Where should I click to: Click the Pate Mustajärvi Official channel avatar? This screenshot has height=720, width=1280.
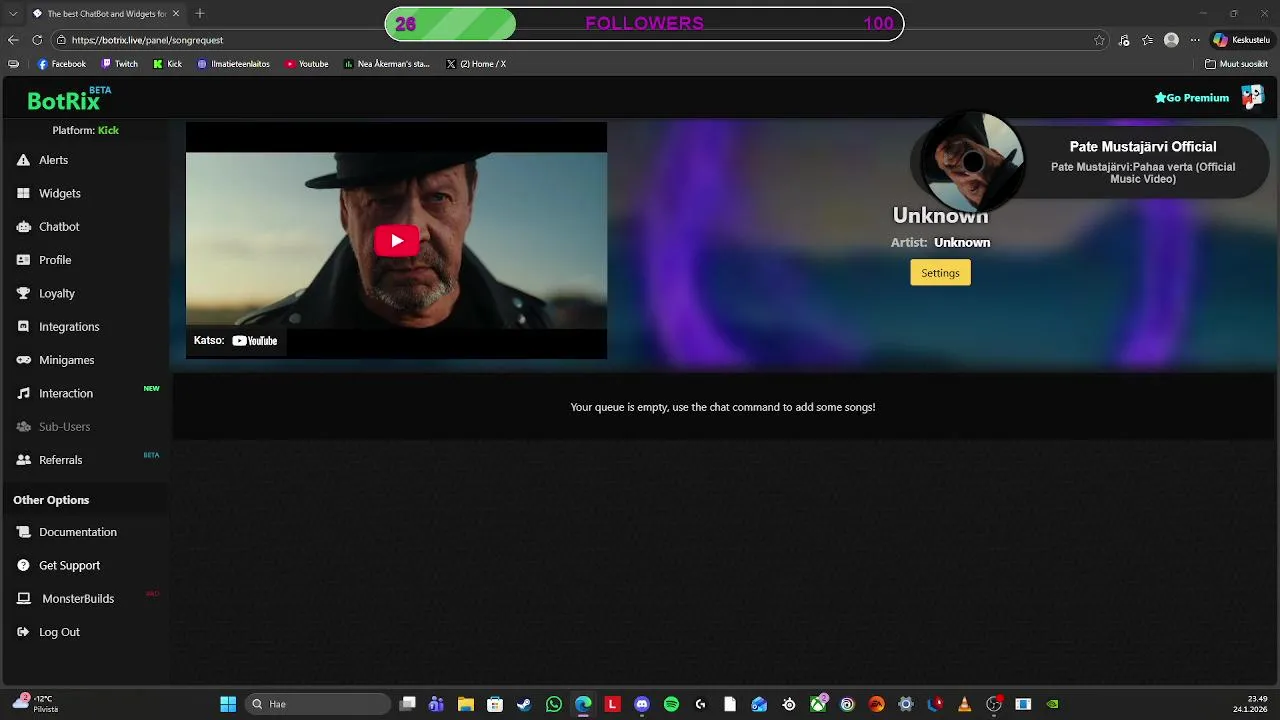(972, 162)
